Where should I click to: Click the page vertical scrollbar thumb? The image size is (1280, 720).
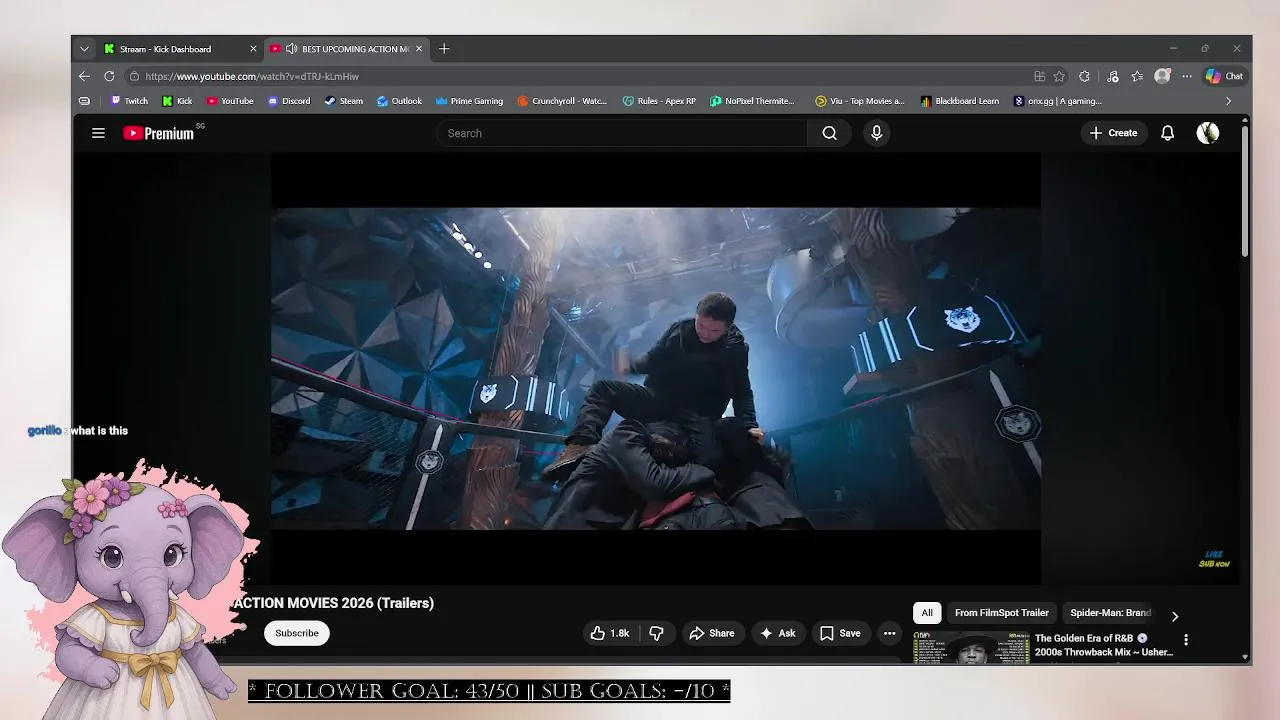point(1245,190)
